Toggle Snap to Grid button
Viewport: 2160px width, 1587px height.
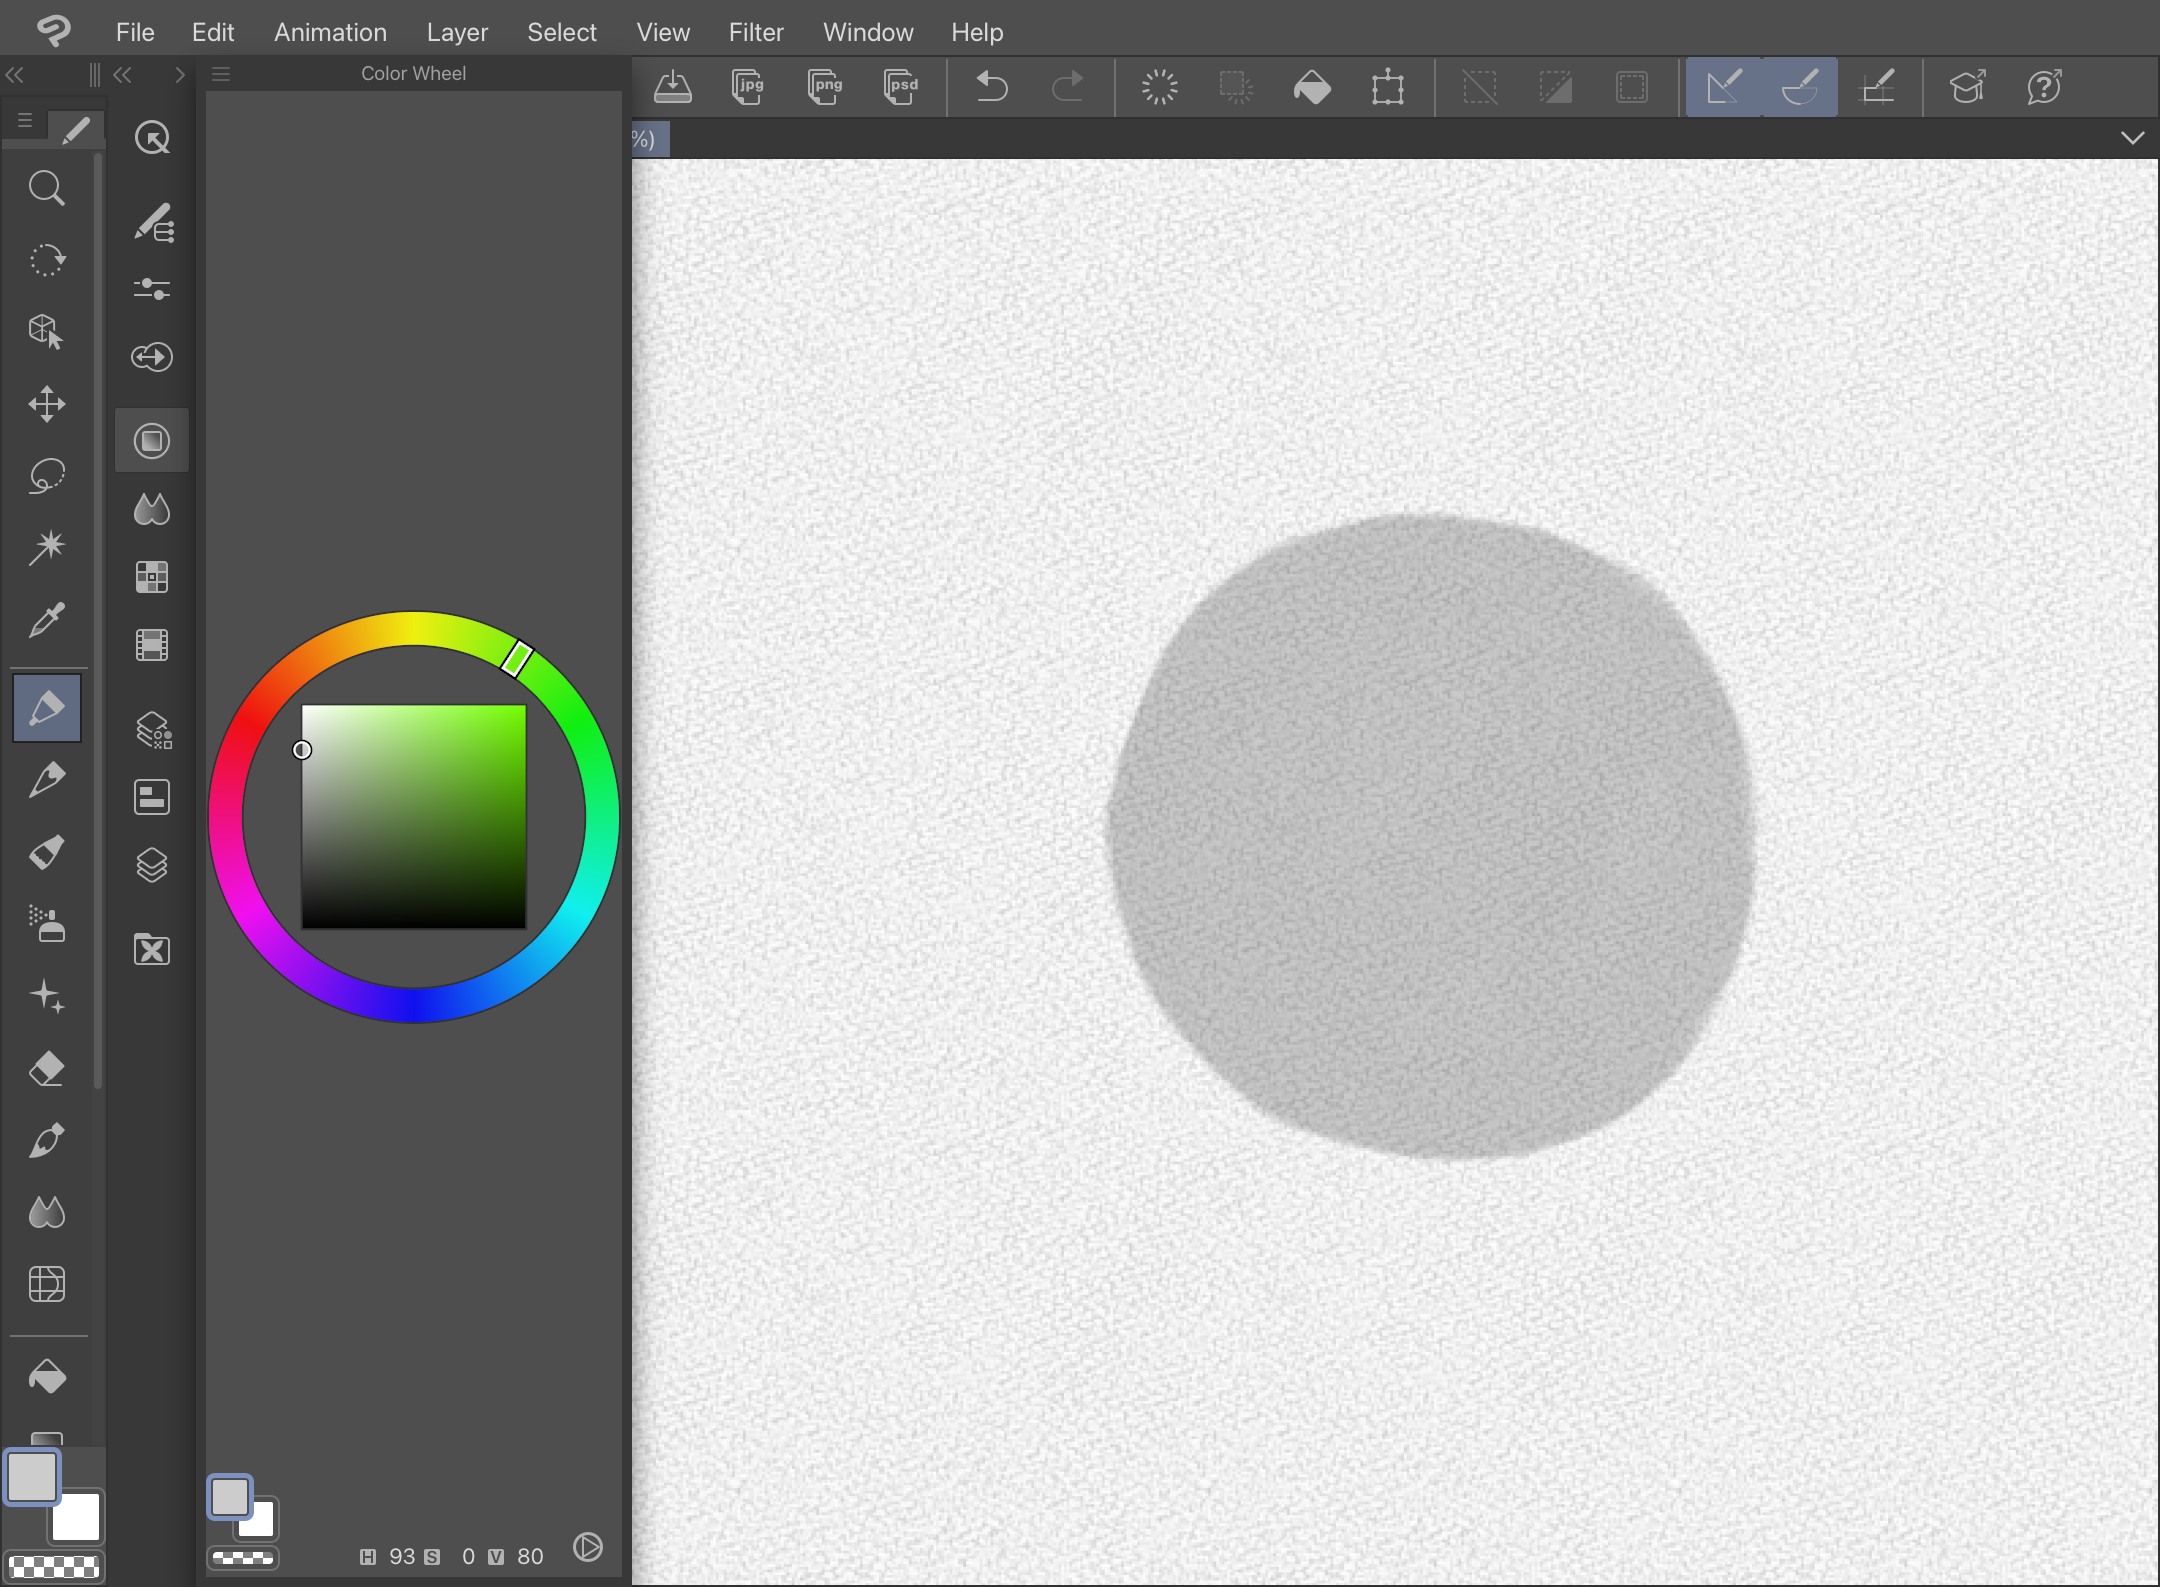click(1877, 87)
